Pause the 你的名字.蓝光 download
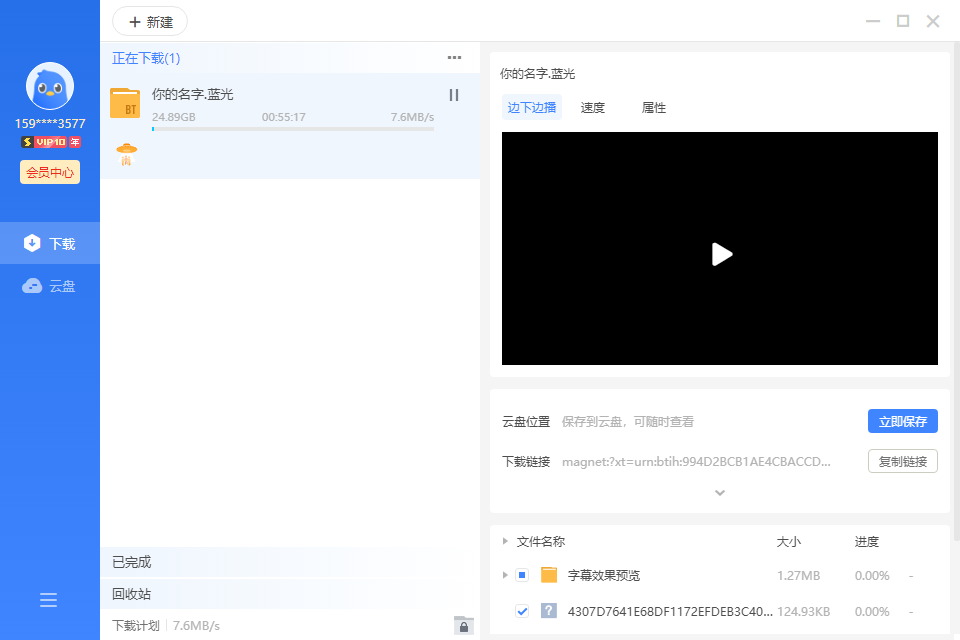This screenshot has width=960, height=640. pyautogui.click(x=454, y=94)
